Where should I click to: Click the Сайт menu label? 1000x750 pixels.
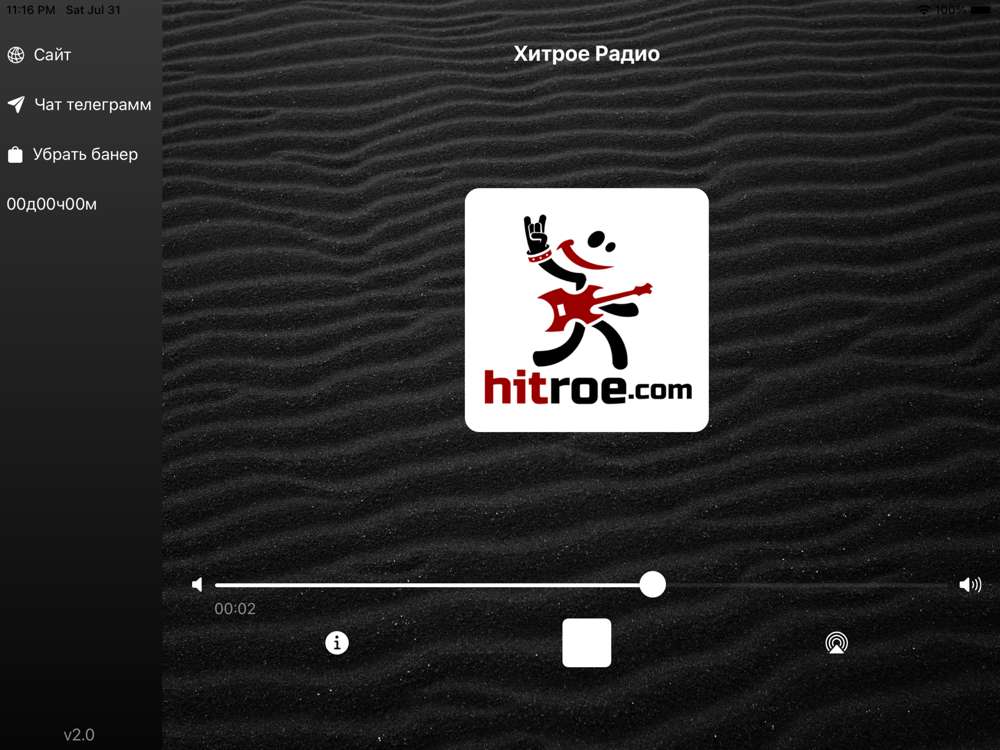[52, 55]
